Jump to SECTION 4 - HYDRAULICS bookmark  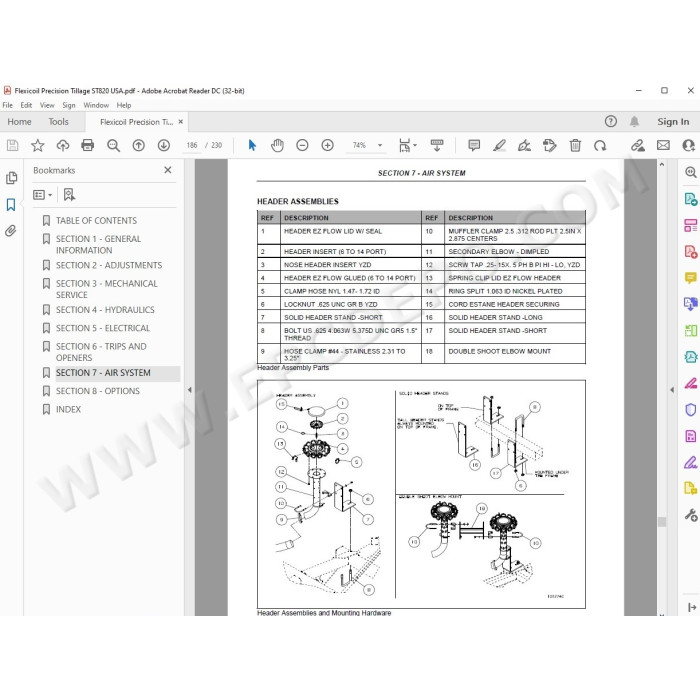coord(105,310)
